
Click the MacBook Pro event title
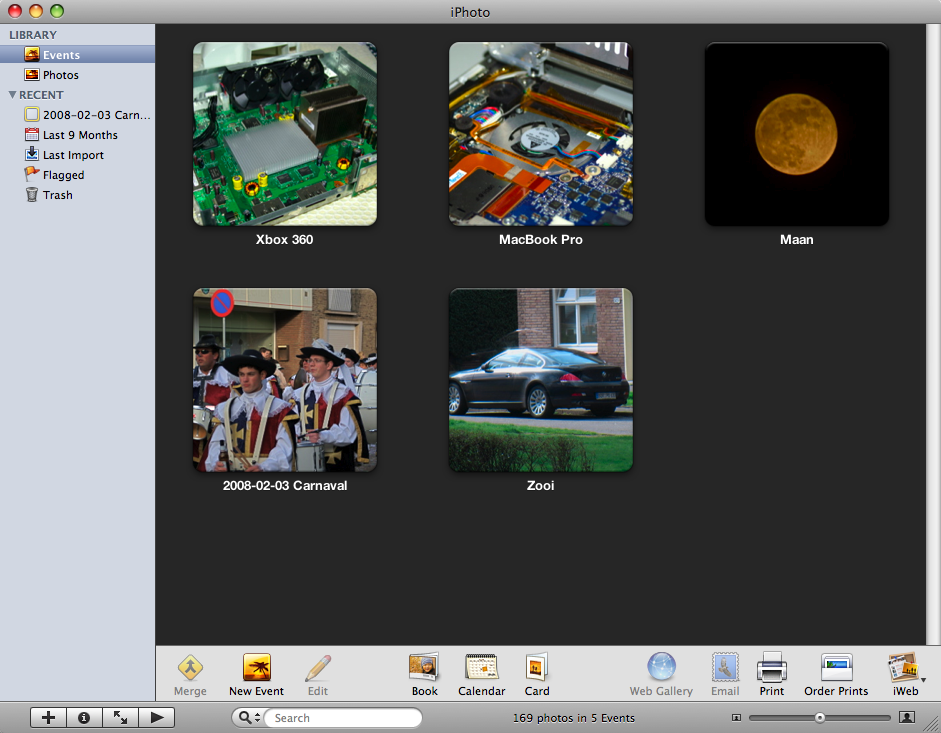click(x=541, y=240)
